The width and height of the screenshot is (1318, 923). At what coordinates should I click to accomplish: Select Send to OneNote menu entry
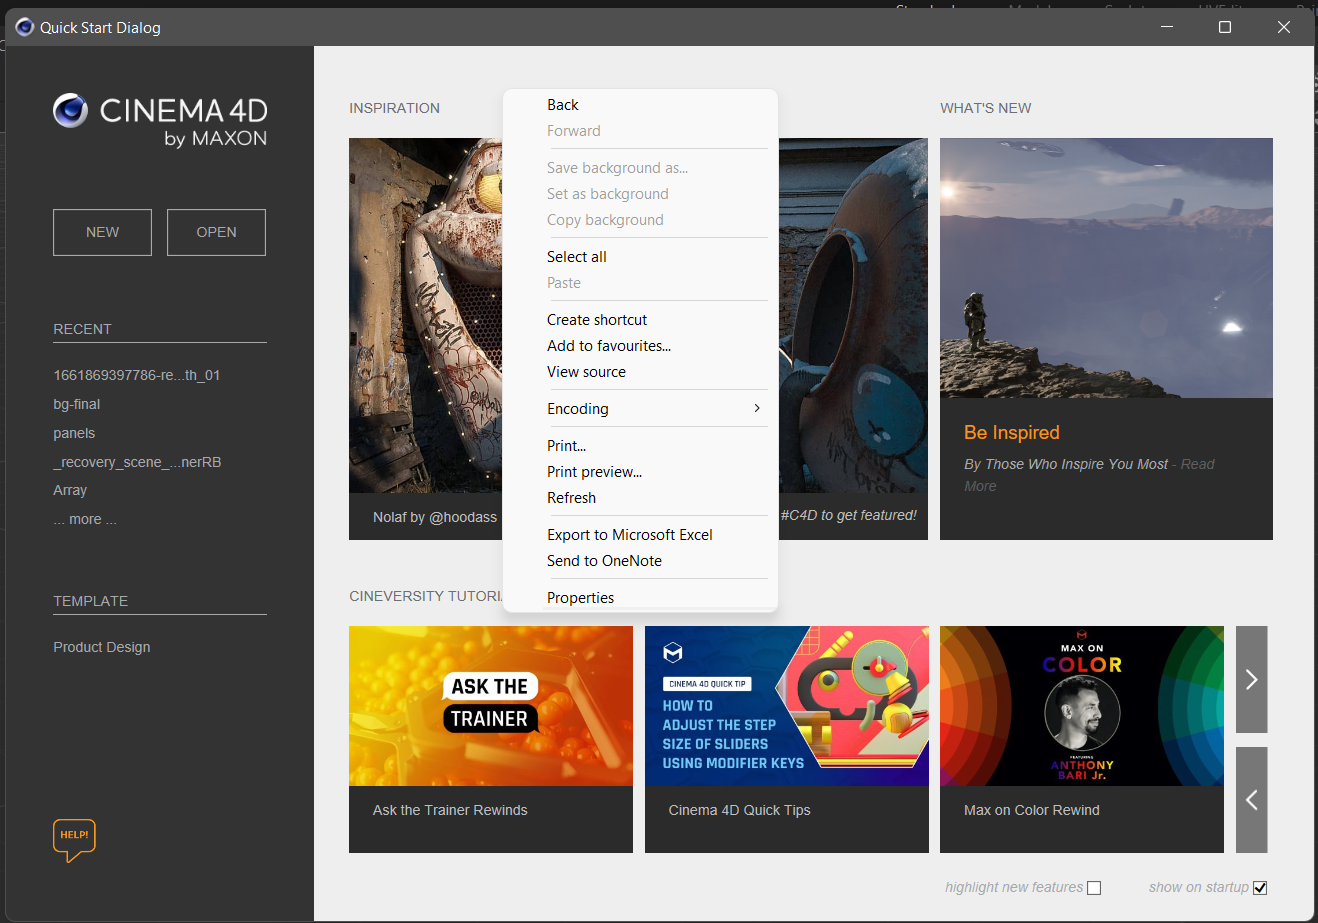click(x=604, y=561)
